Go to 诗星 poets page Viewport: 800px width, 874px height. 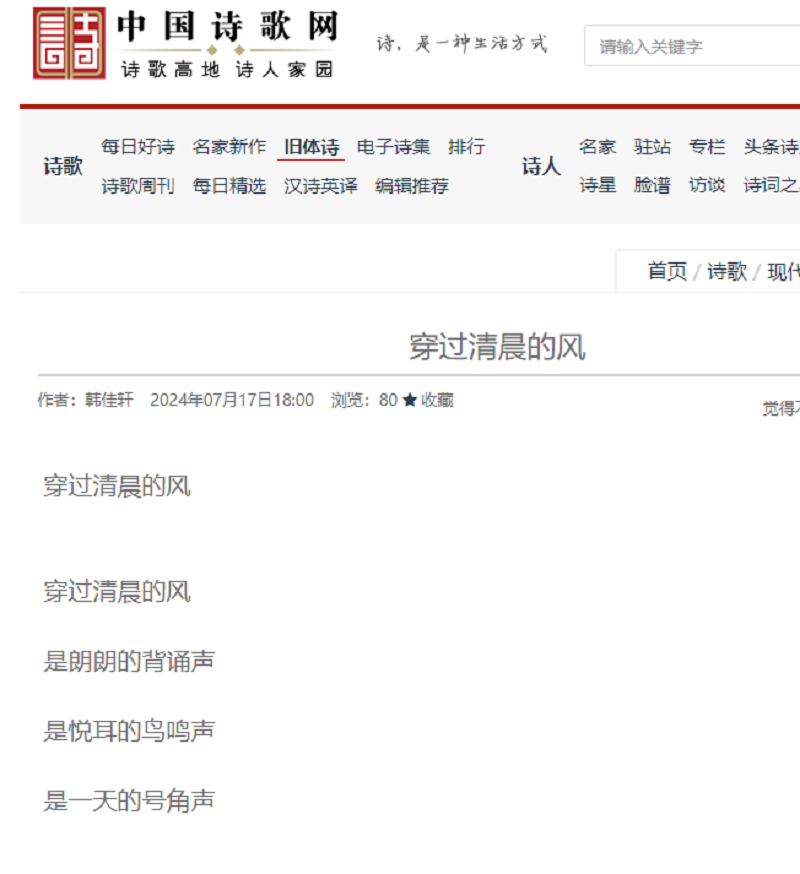click(597, 186)
